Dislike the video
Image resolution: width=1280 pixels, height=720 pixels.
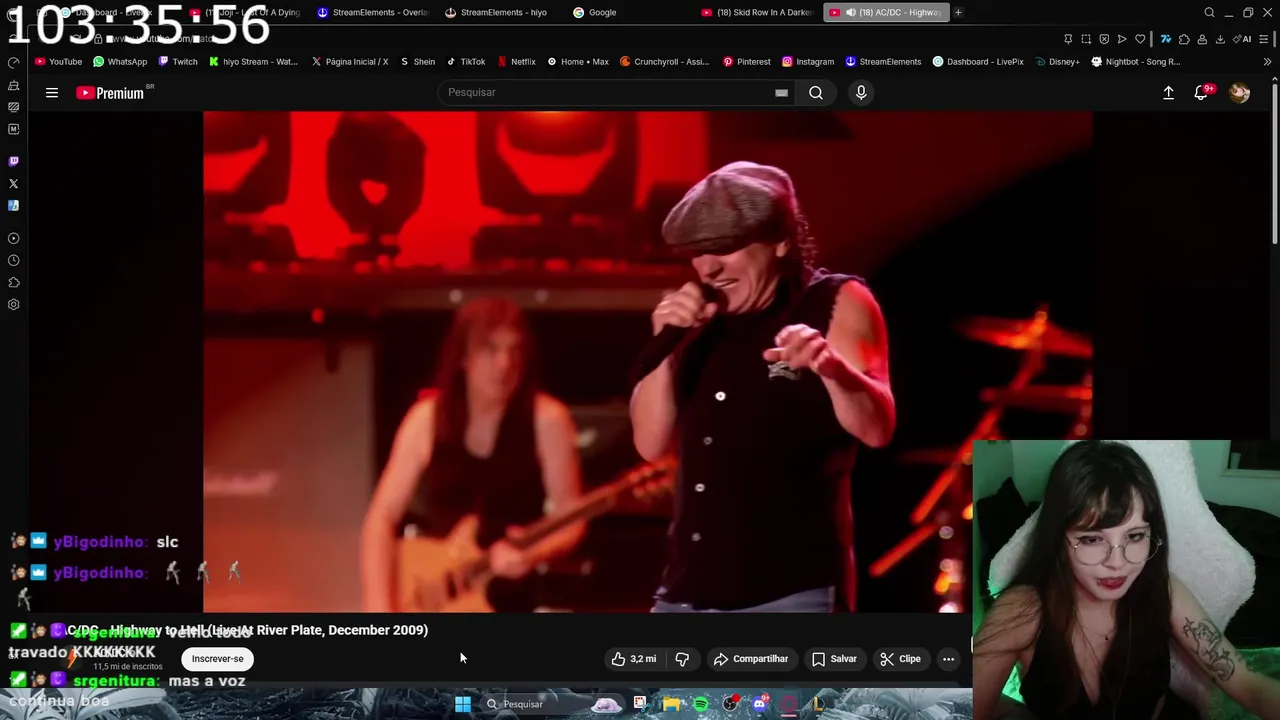682,659
